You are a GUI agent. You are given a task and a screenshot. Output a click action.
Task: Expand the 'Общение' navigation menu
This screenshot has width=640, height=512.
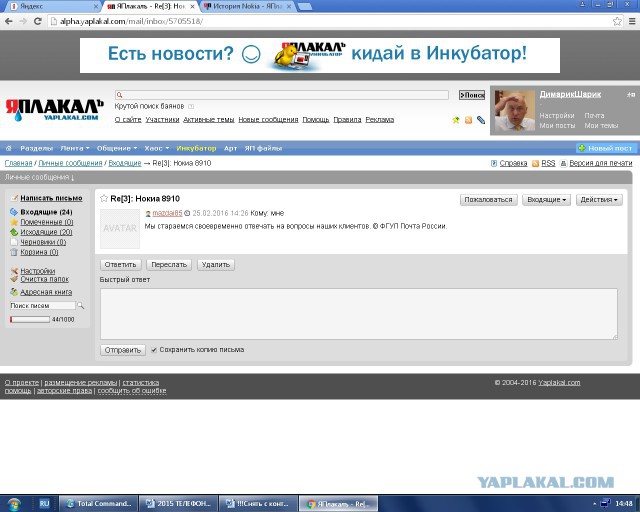[x=116, y=148]
